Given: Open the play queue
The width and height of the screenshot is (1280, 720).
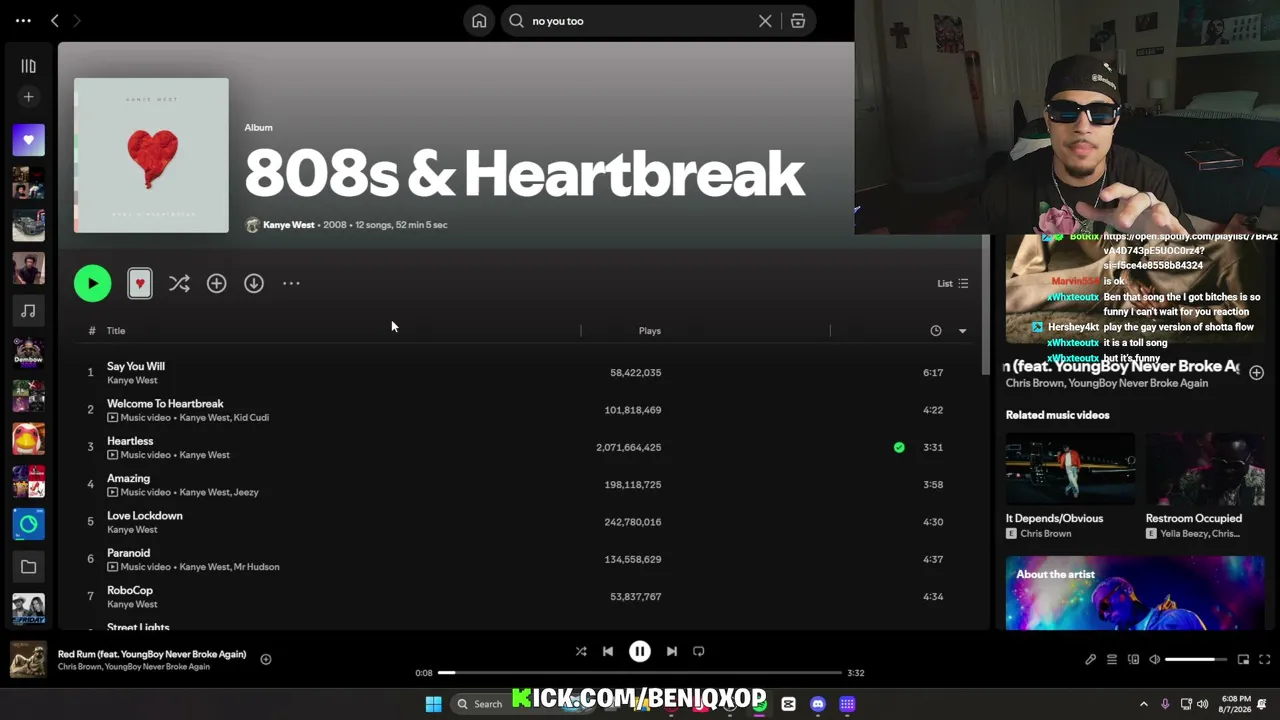Looking at the screenshot, I should pos(1112,660).
